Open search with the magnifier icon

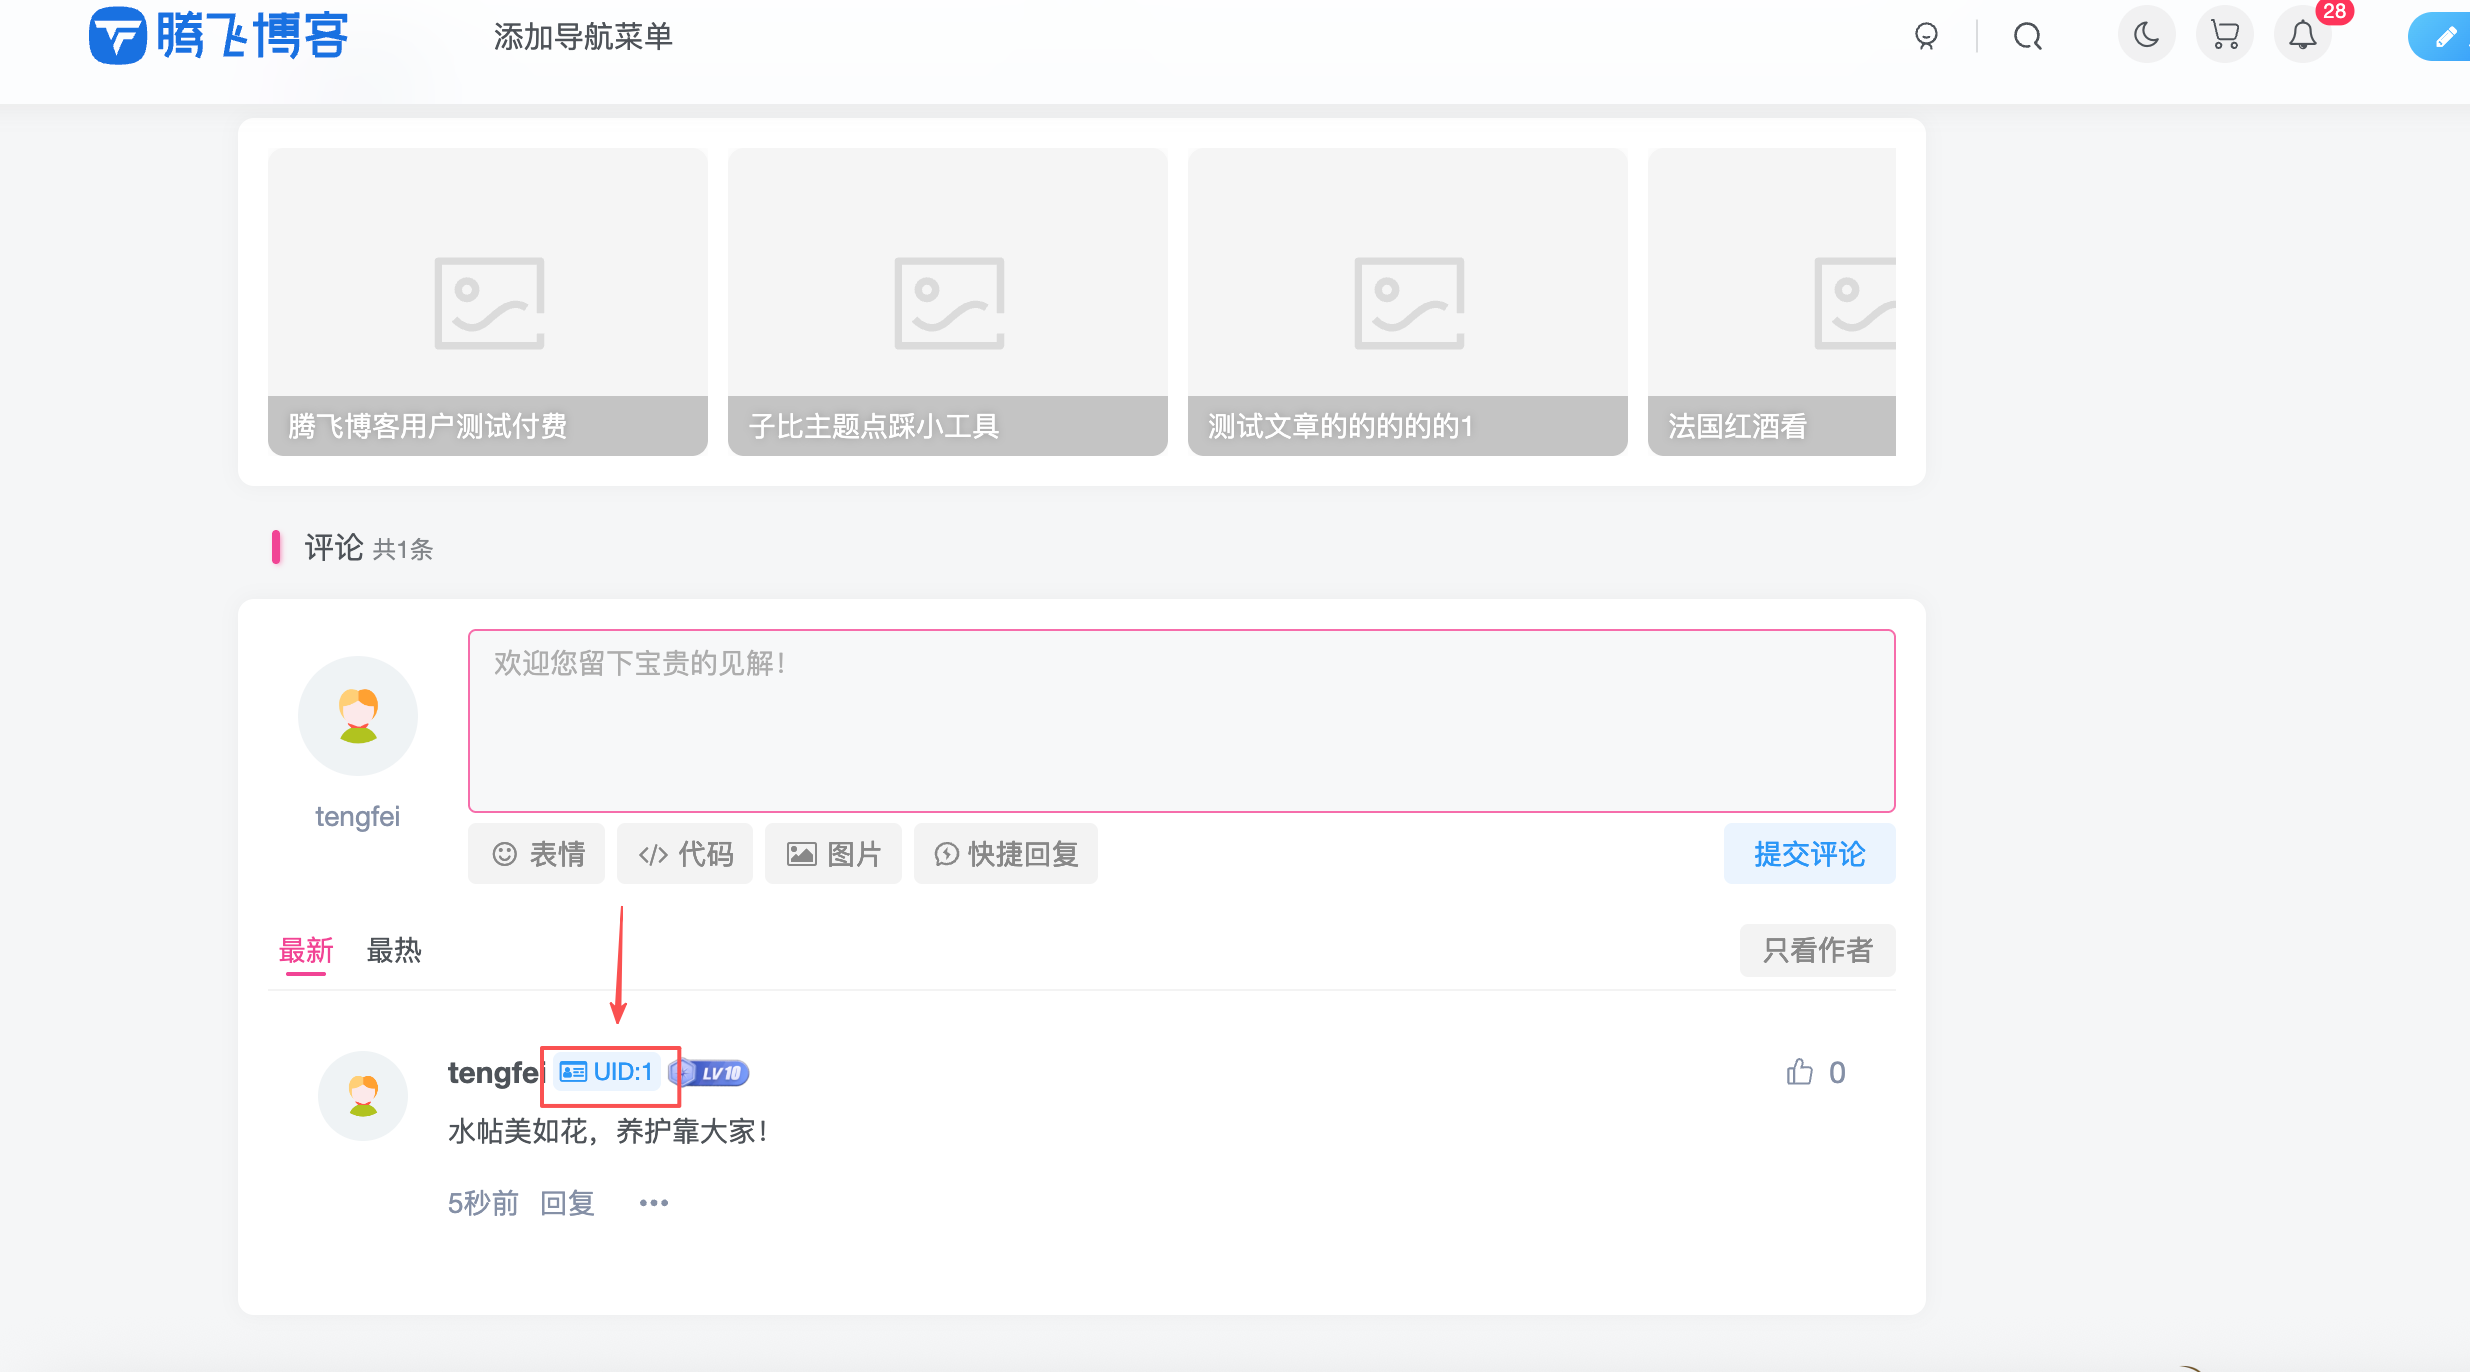(x=2028, y=36)
